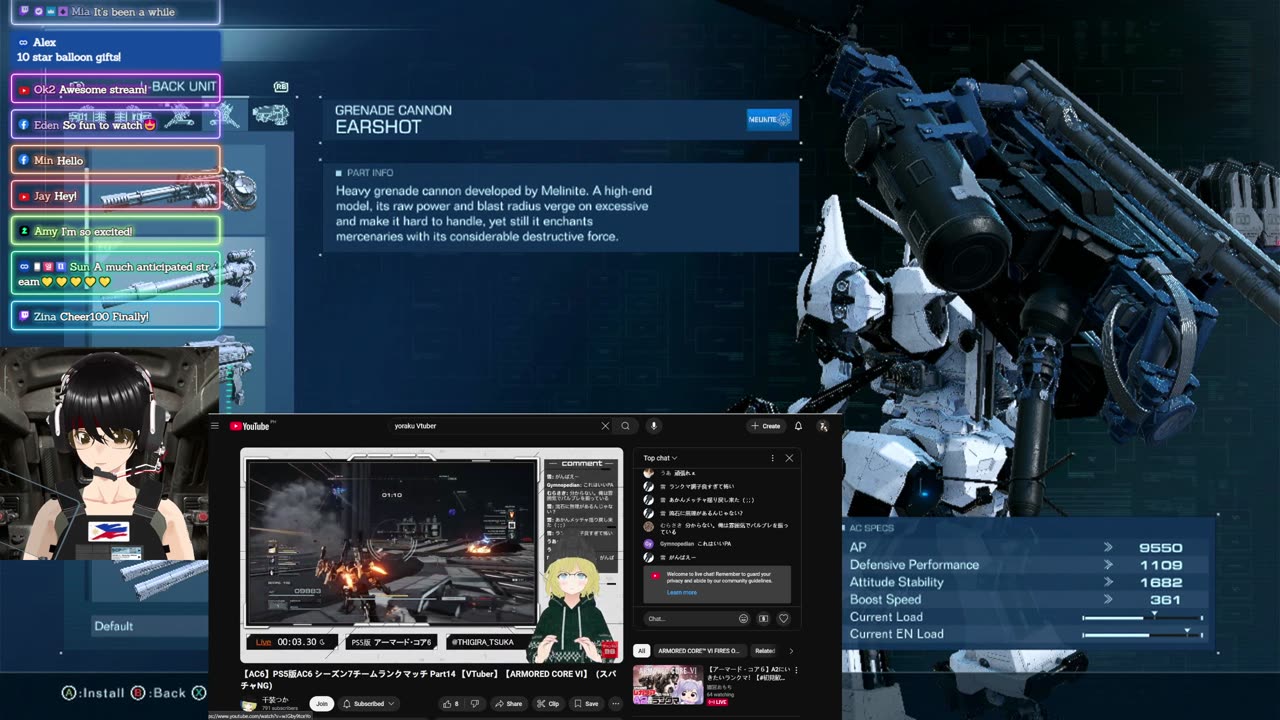The height and width of the screenshot is (720, 1280).
Task: Click Eden's So fun to watch message
Action: [x=116, y=124]
